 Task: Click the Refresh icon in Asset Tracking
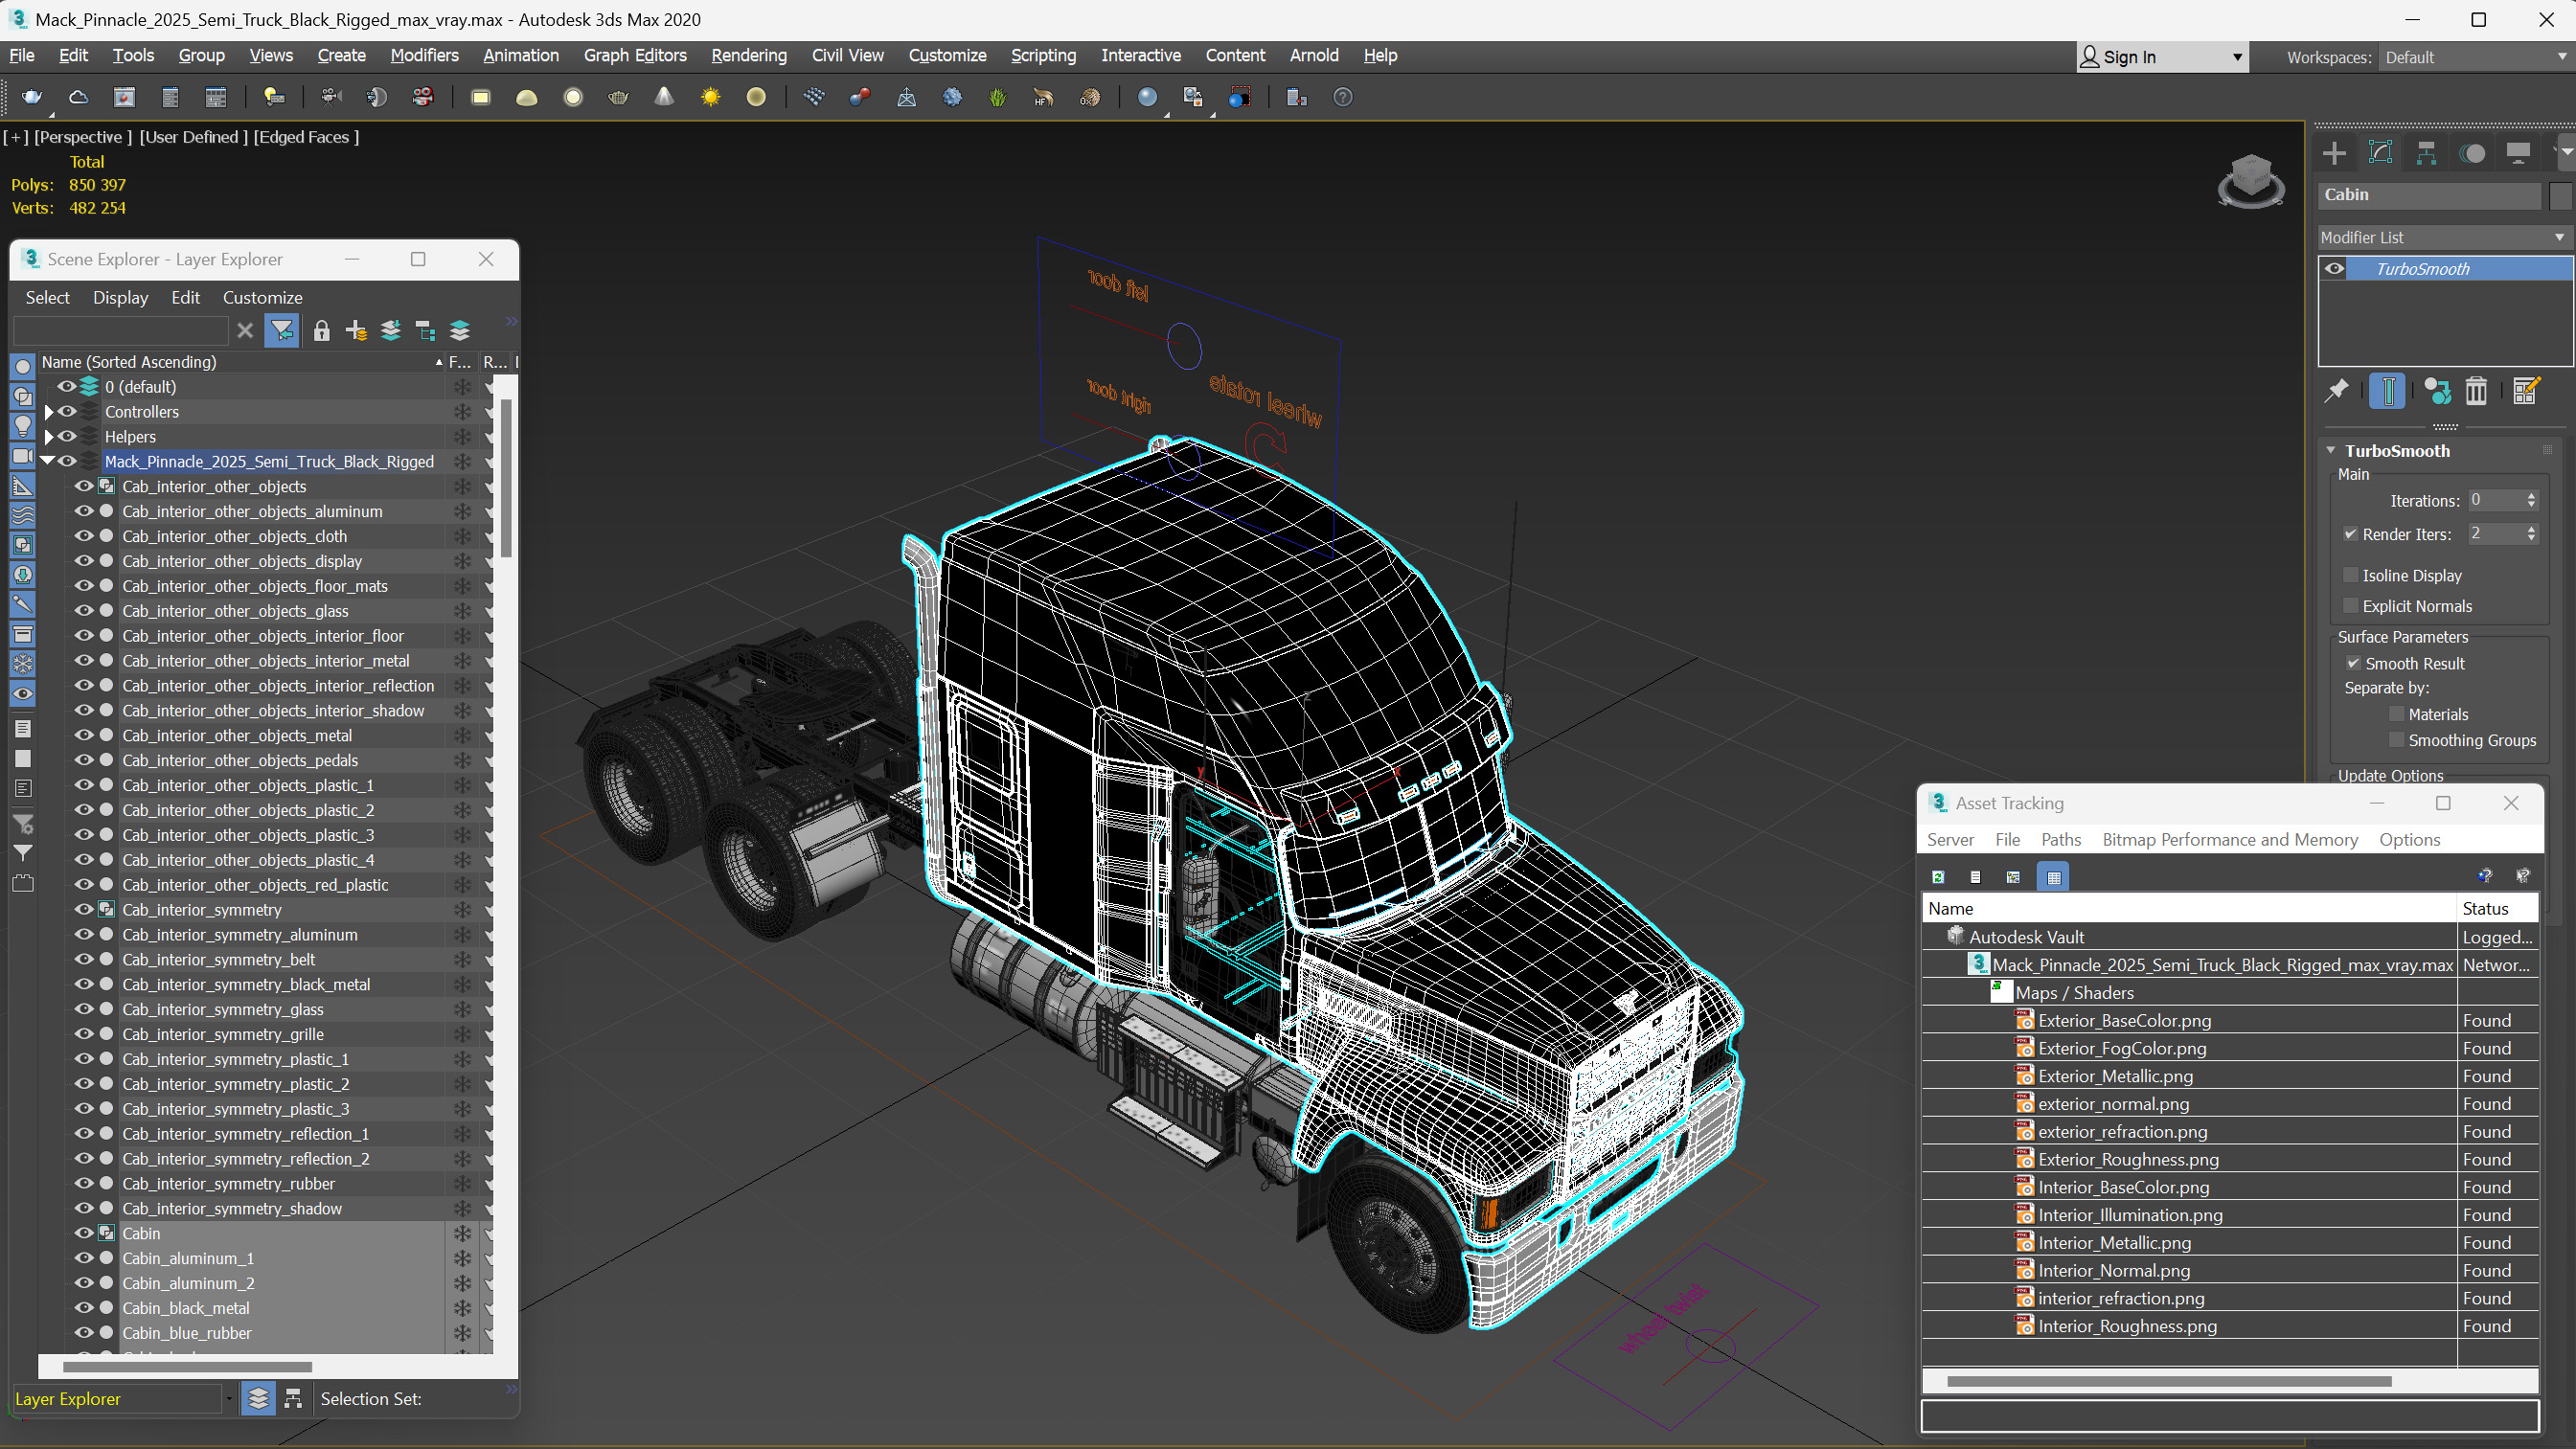click(x=1938, y=877)
